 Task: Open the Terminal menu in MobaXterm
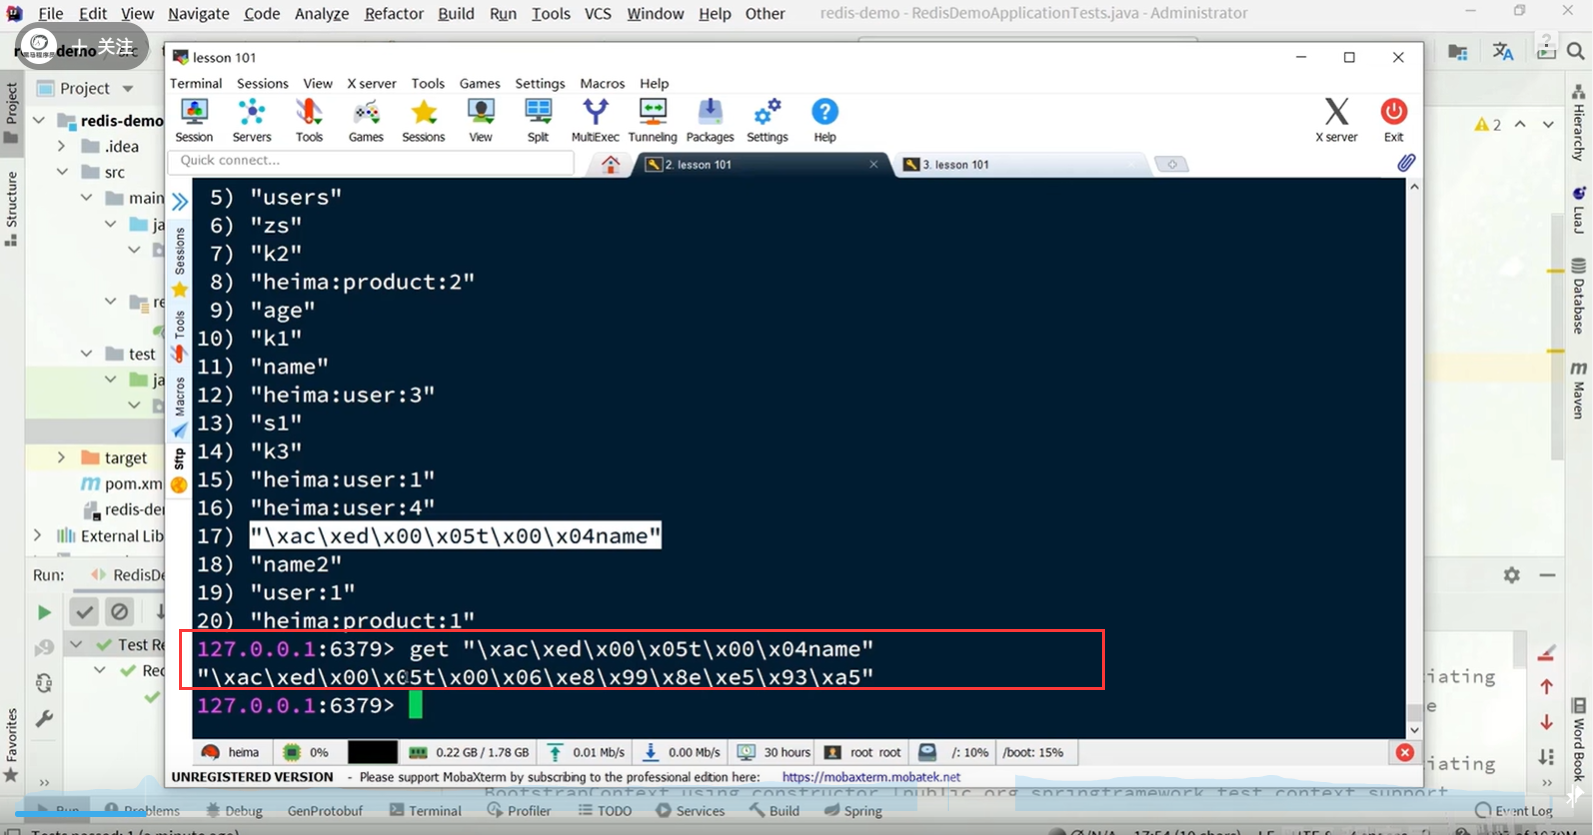[196, 83]
